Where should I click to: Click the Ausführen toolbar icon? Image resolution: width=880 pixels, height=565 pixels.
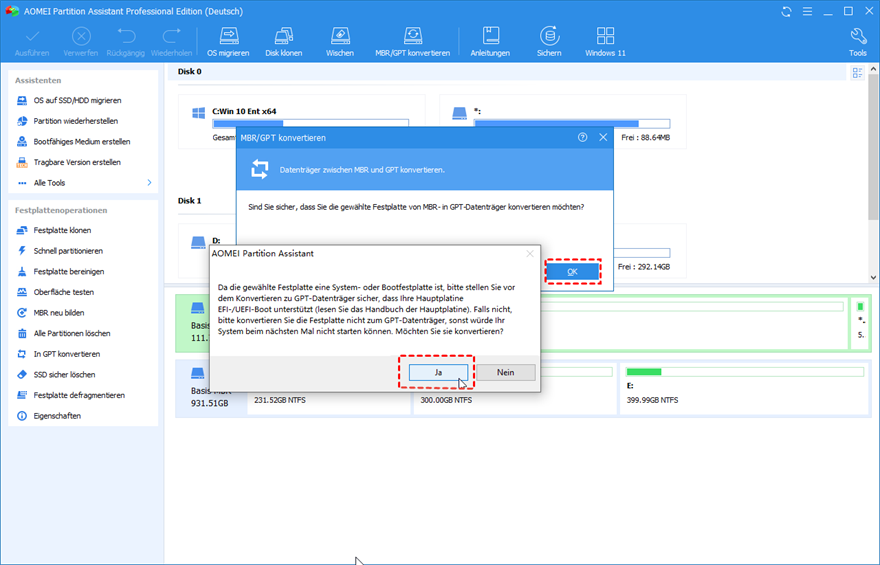pyautogui.click(x=32, y=42)
